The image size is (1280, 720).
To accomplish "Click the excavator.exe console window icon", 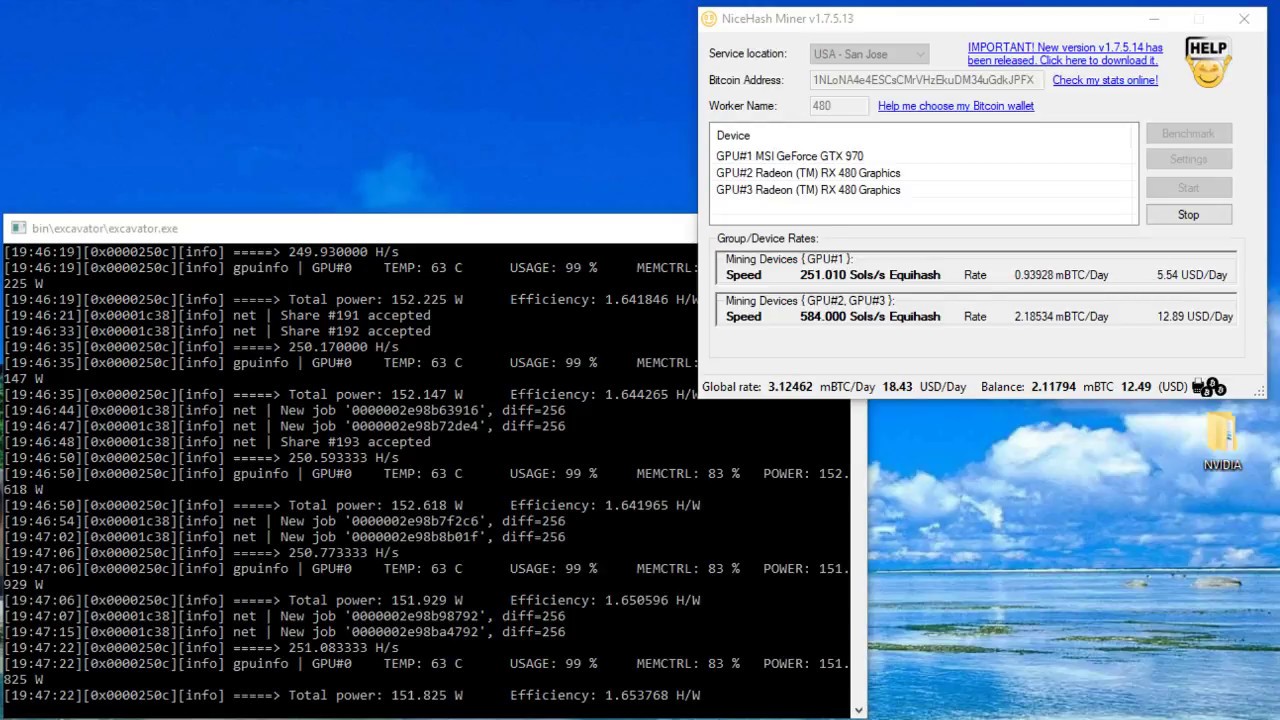I will pos(18,228).
